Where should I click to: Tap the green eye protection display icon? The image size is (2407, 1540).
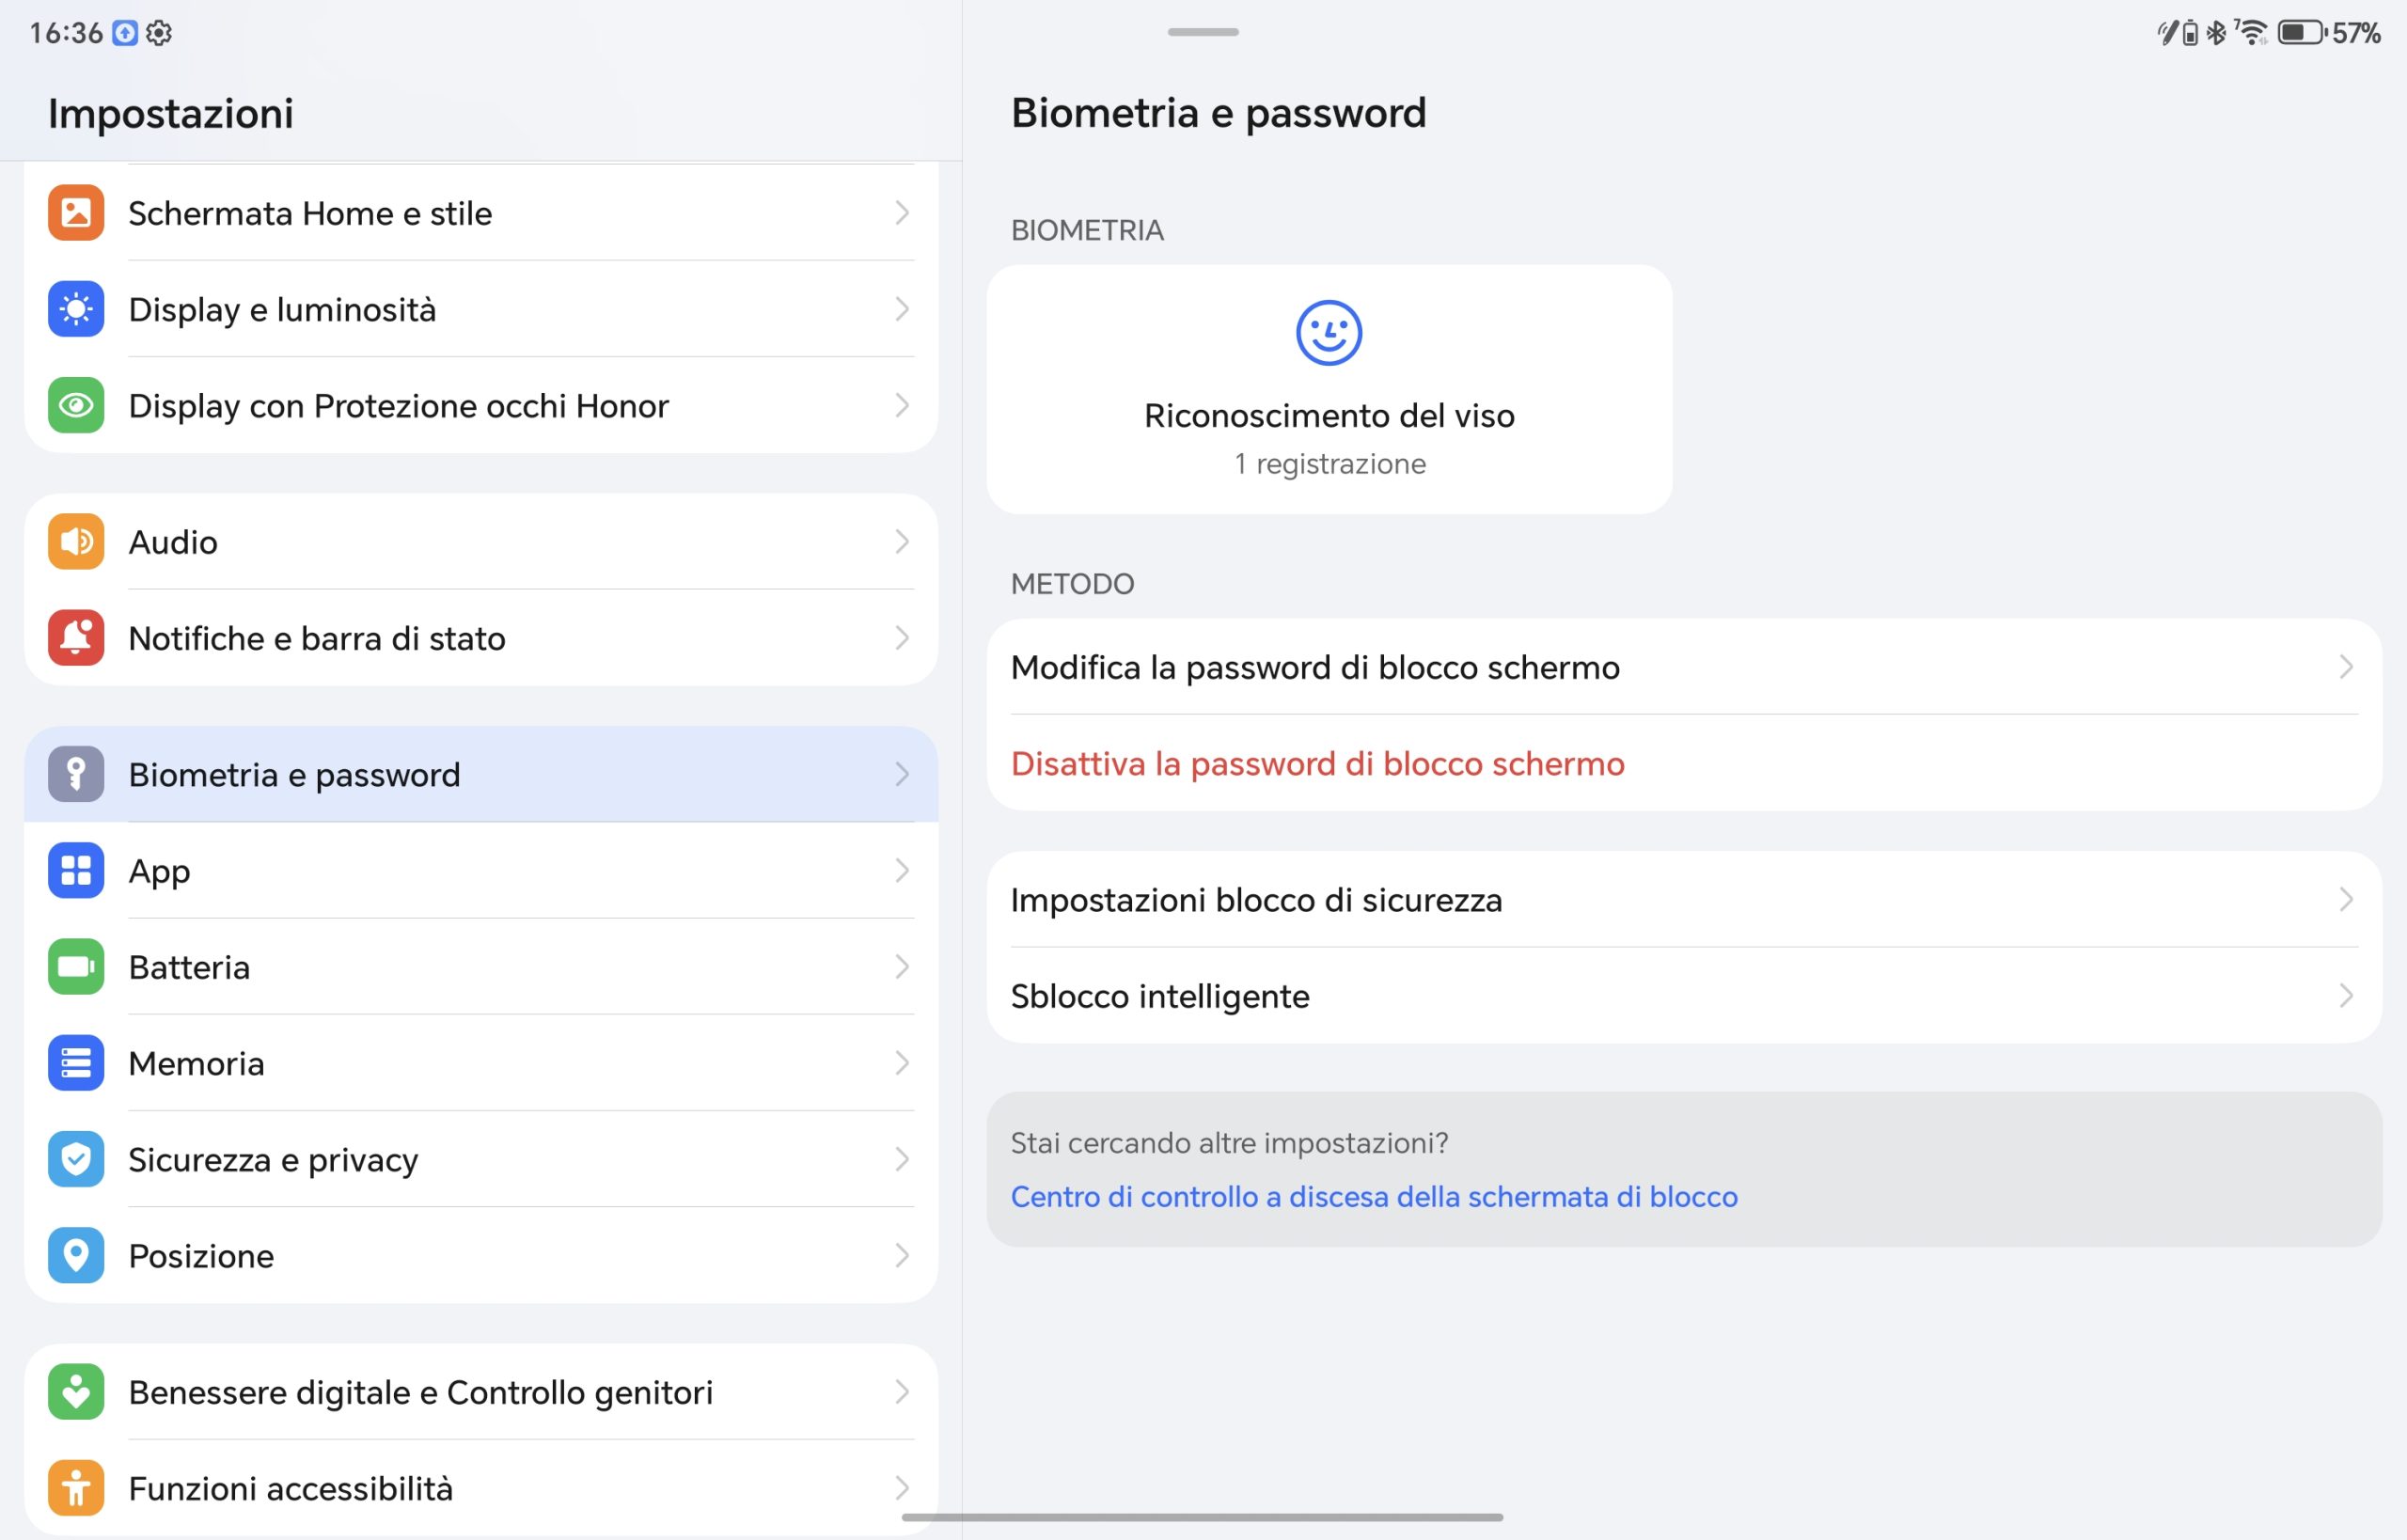coord(76,405)
